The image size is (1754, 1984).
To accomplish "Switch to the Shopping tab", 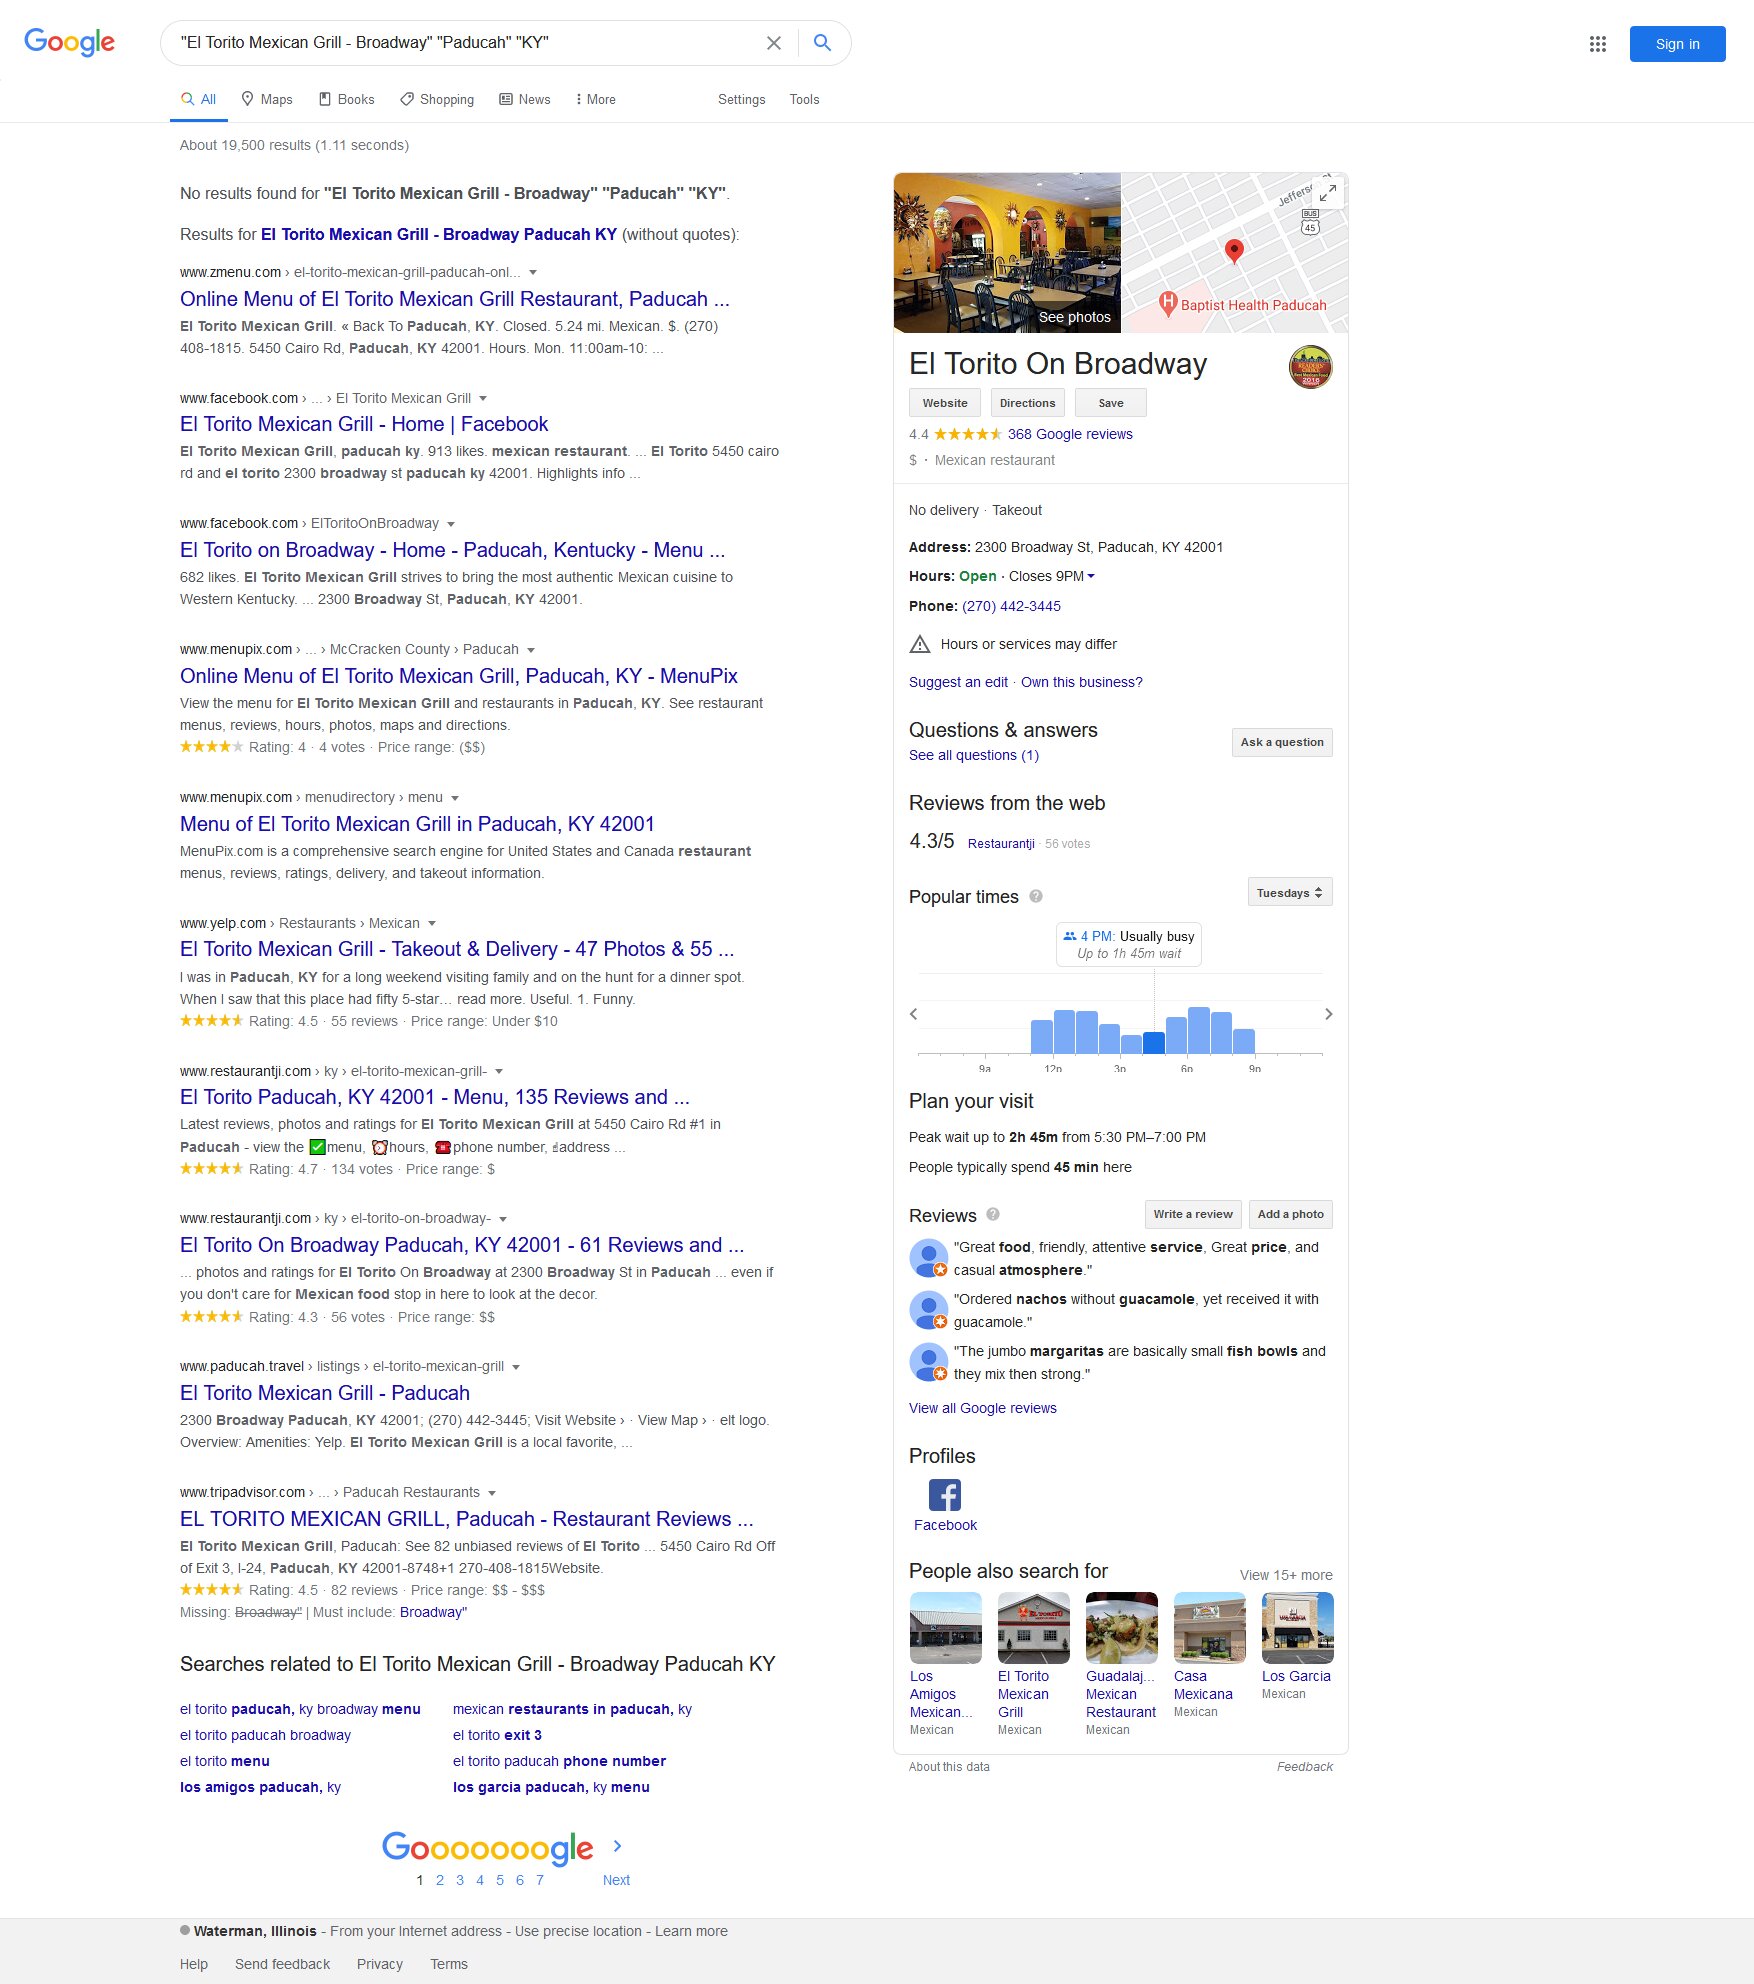I will point(437,99).
